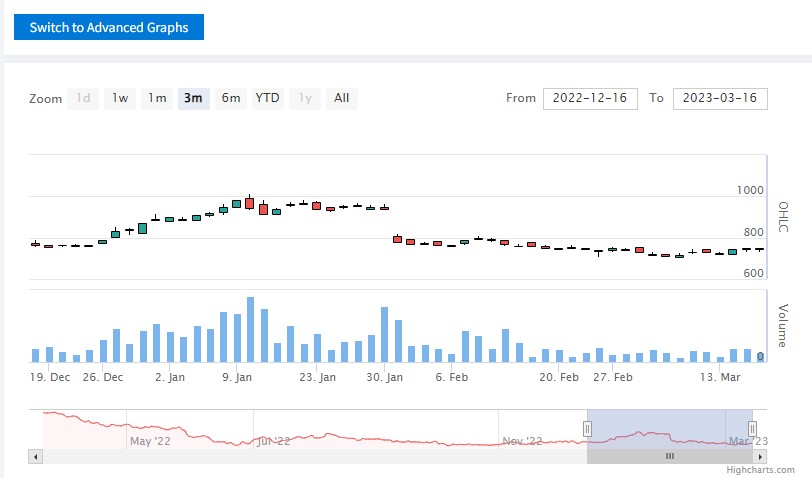Grab the right navigator range handle
This screenshot has width=812, height=478.
coord(752,429)
